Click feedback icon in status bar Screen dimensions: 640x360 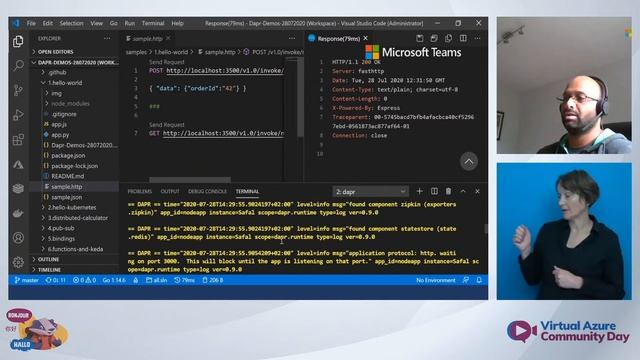465,280
